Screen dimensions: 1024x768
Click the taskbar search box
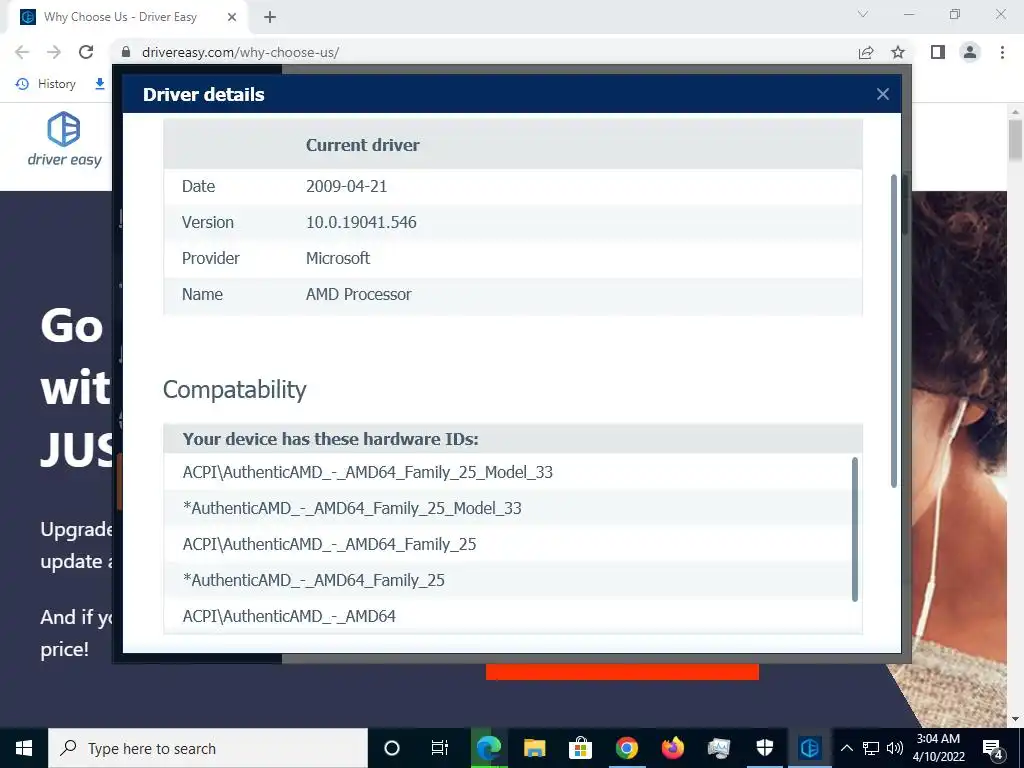208,748
